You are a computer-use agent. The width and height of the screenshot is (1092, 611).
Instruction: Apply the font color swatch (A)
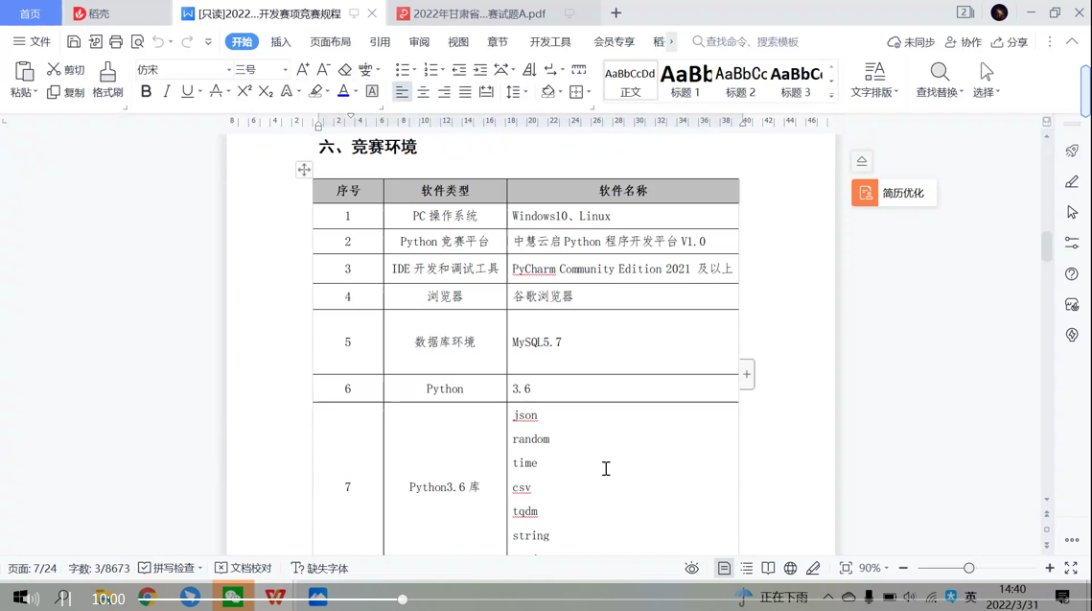point(343,91)
